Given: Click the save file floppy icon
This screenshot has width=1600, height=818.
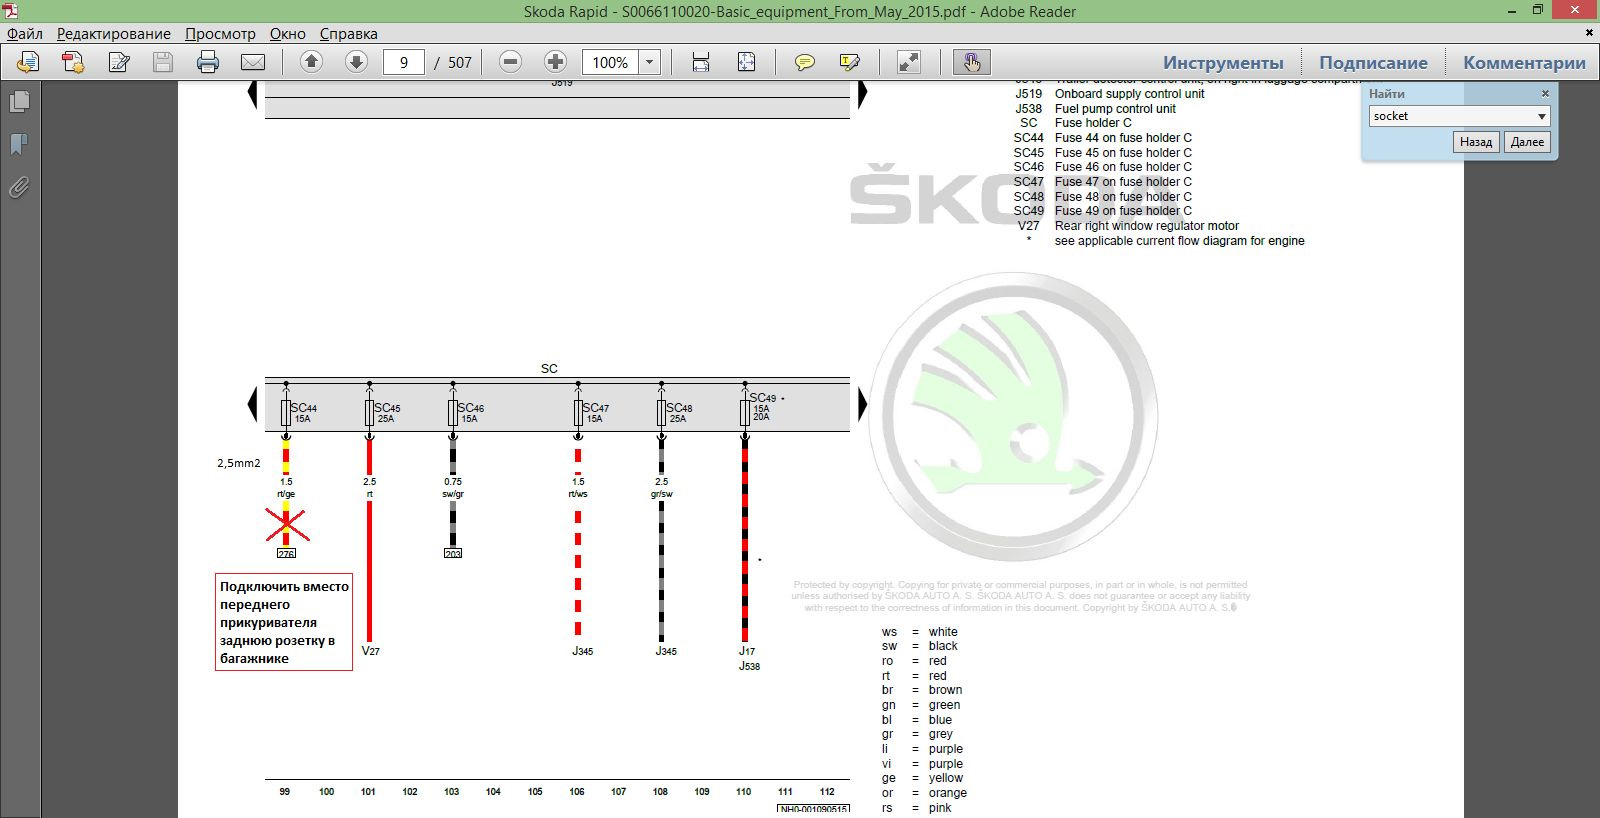Looking at the screenshot, I should 163,62.
